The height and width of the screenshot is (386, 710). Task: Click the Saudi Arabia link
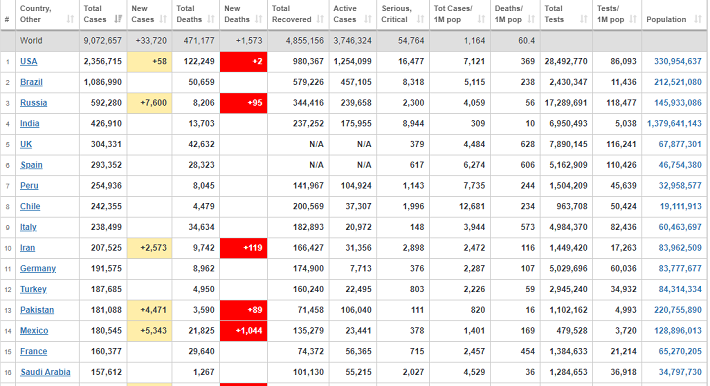[x=45, y=372]
